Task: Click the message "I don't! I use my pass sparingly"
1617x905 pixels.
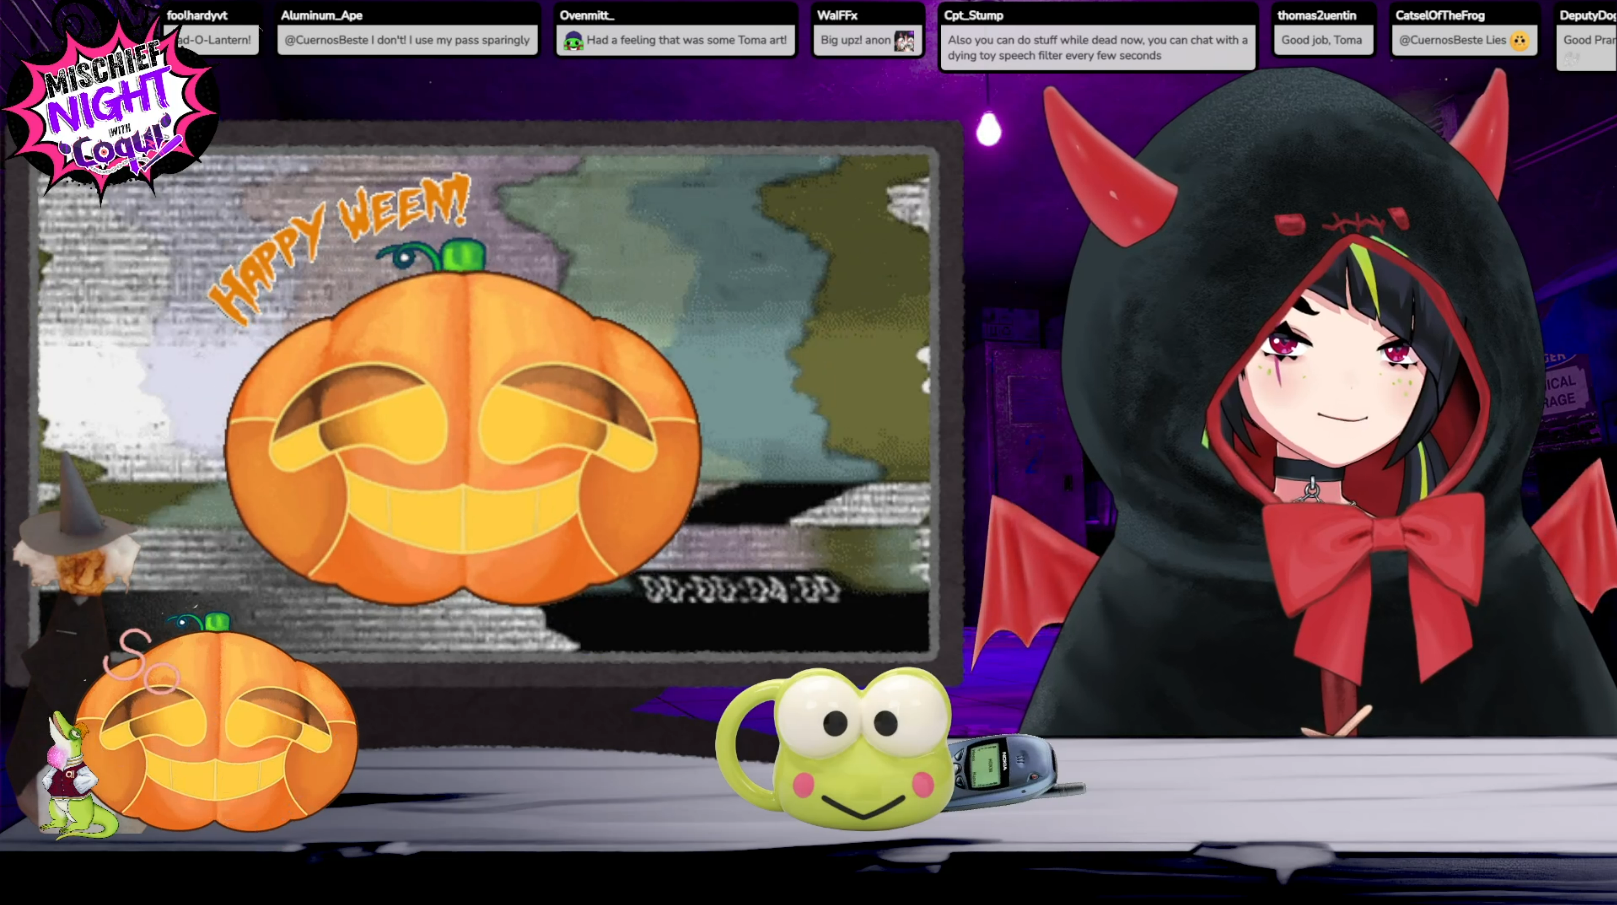Action: tap(407, 40)
